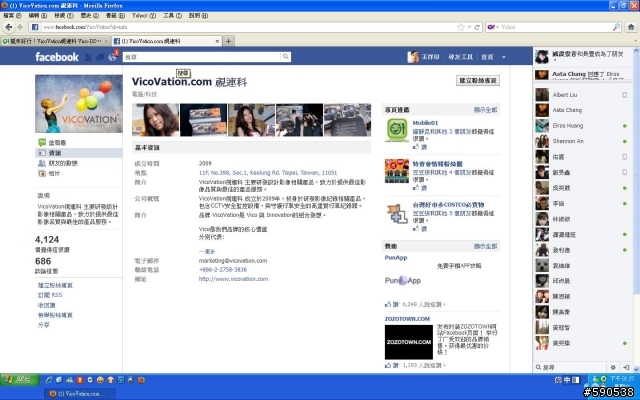Close the VicoVation.com Facebook tab

click(x=217, y=41)
